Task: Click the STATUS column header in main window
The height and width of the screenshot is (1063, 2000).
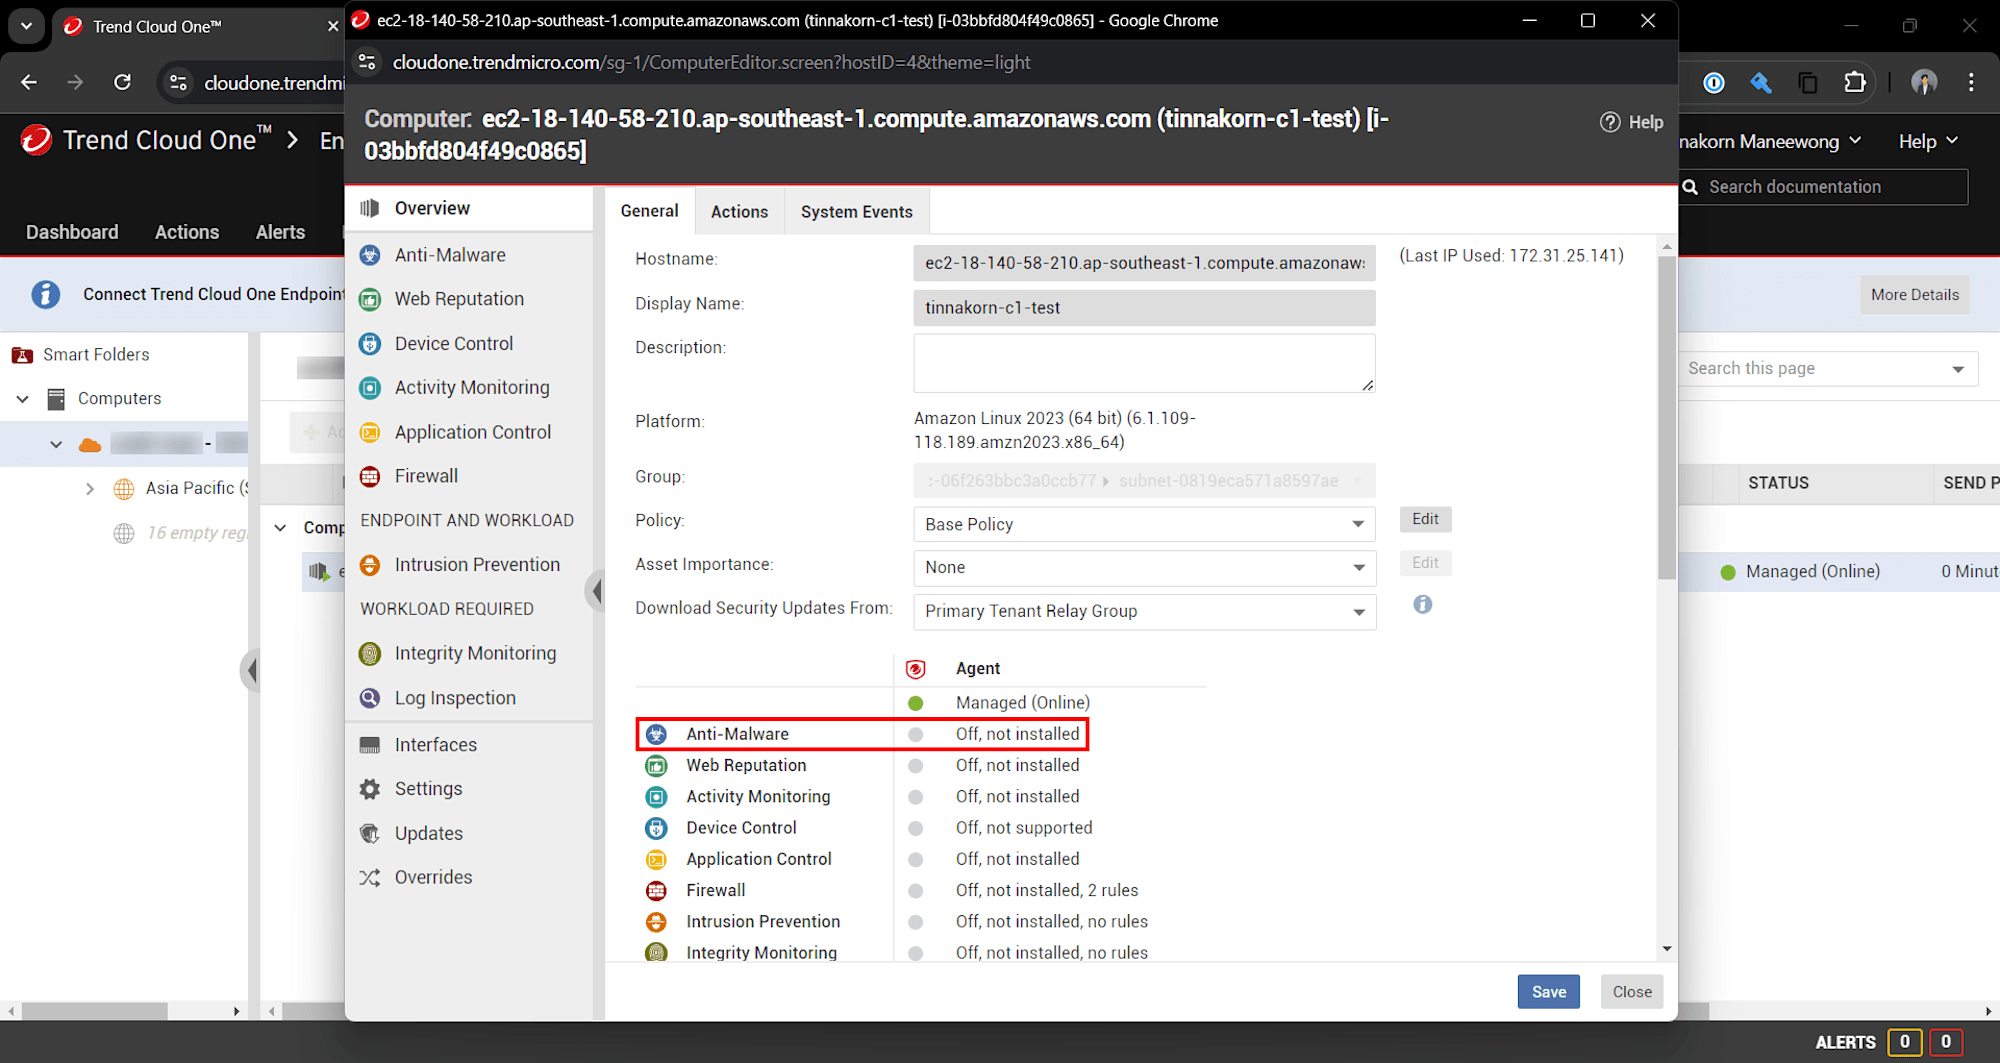Action: tap(1777, 483)
